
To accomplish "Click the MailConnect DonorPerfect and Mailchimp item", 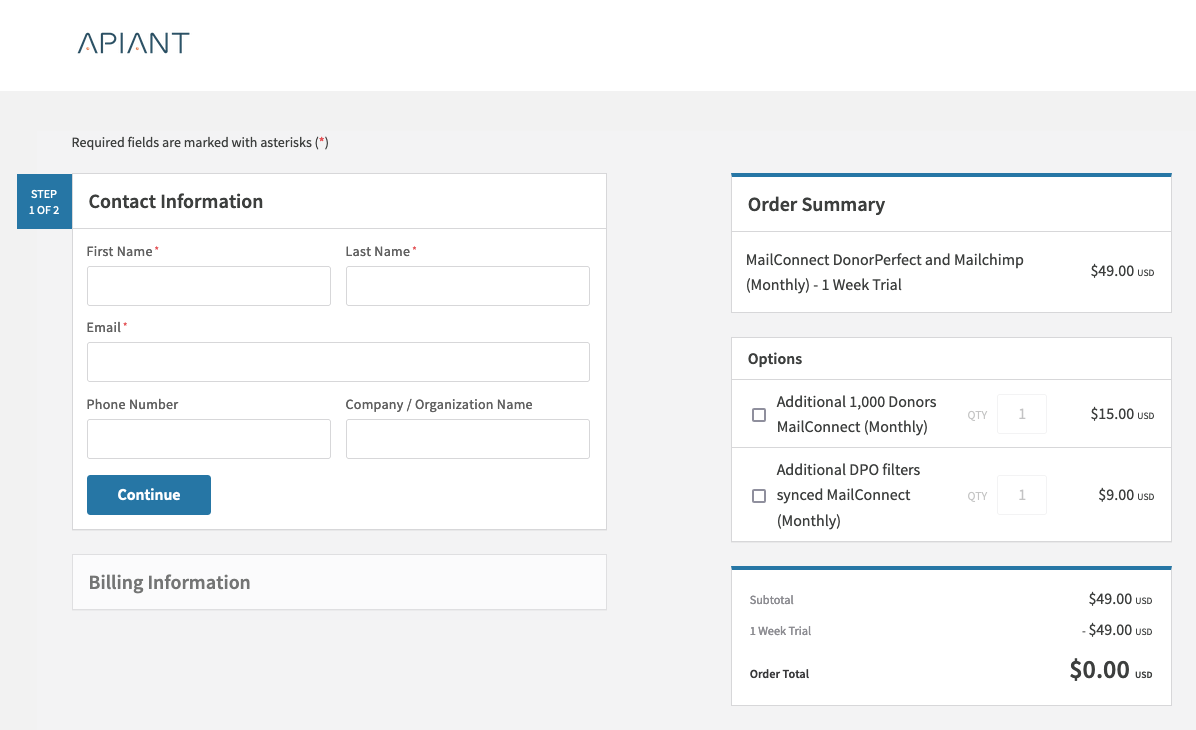I will [x=884, y=272].
